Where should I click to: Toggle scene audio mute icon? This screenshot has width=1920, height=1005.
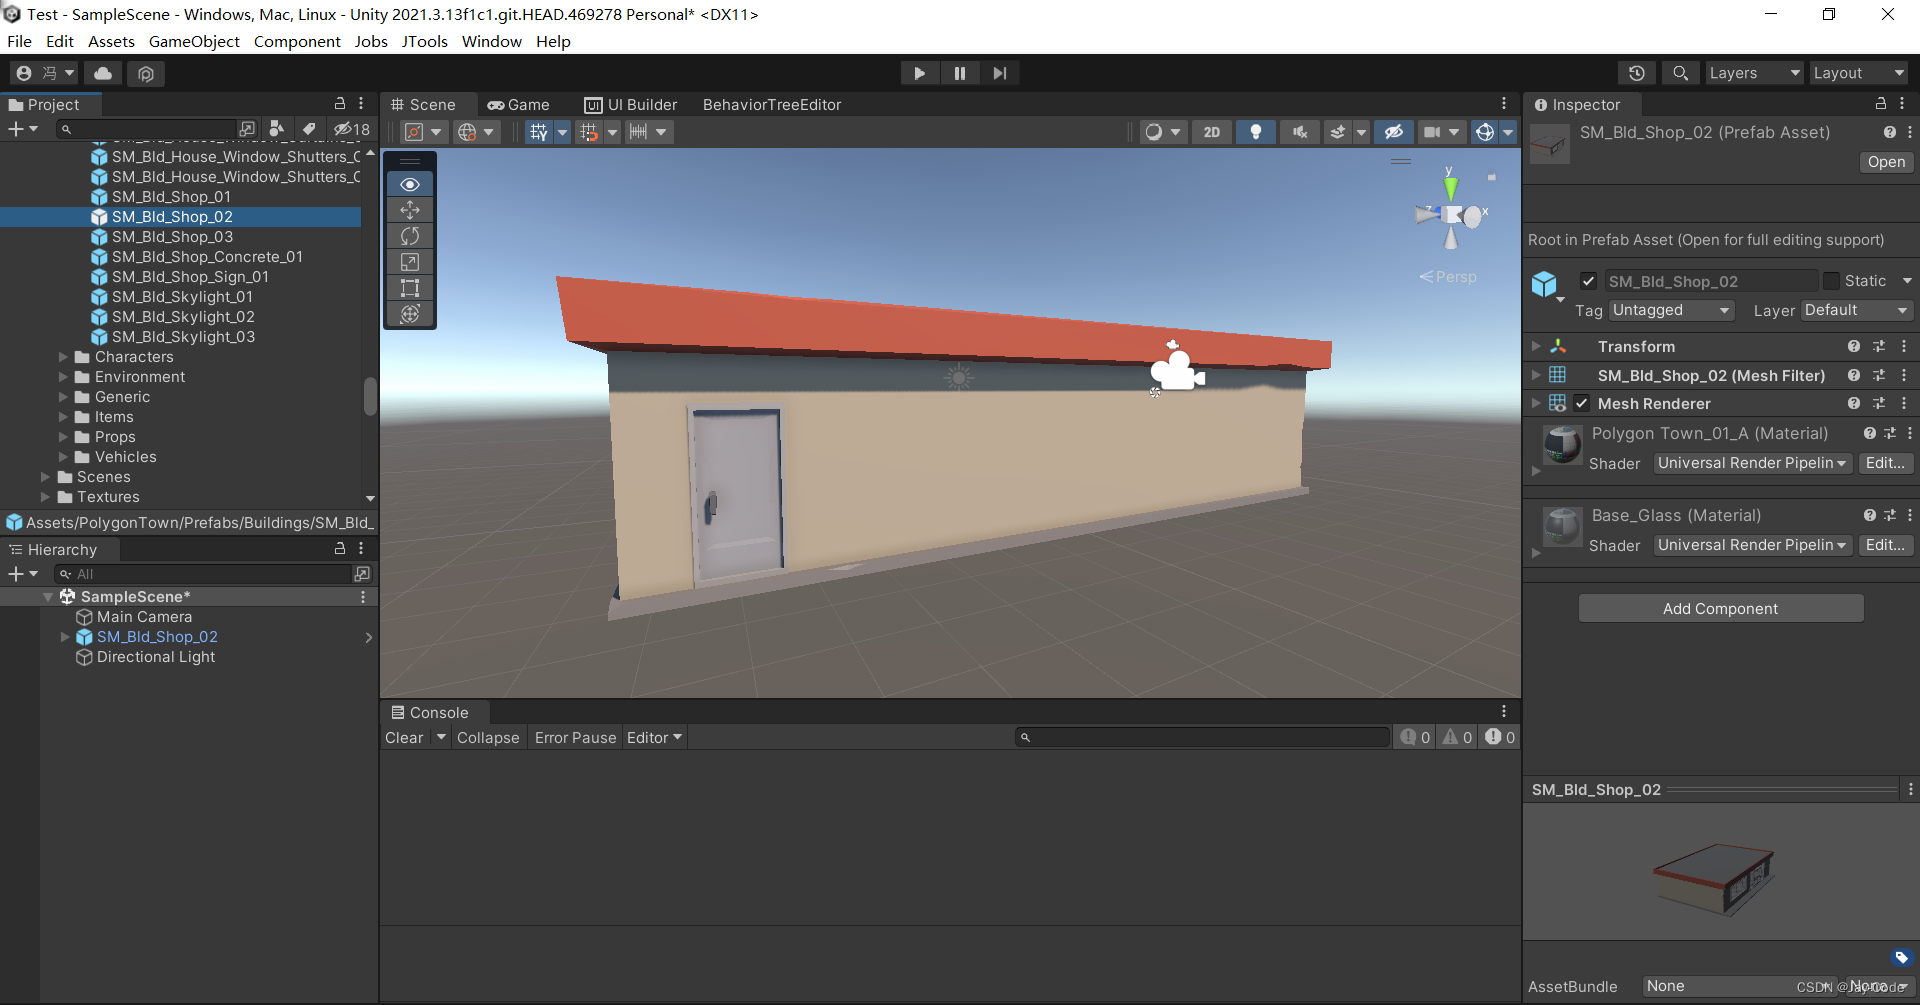pos(1300,132)
